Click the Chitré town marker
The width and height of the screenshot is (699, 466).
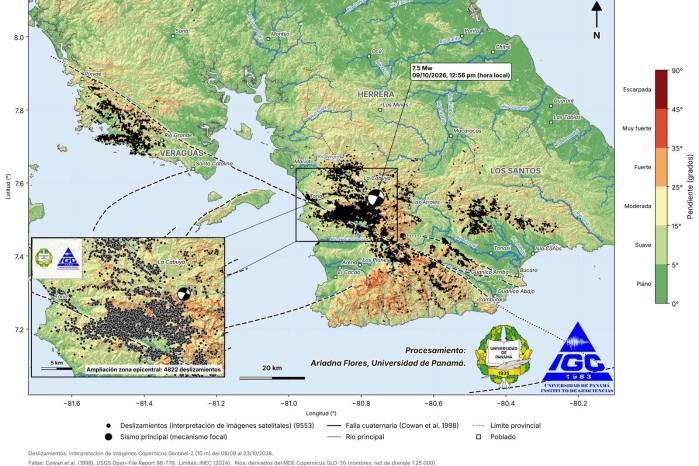(493, 52)
